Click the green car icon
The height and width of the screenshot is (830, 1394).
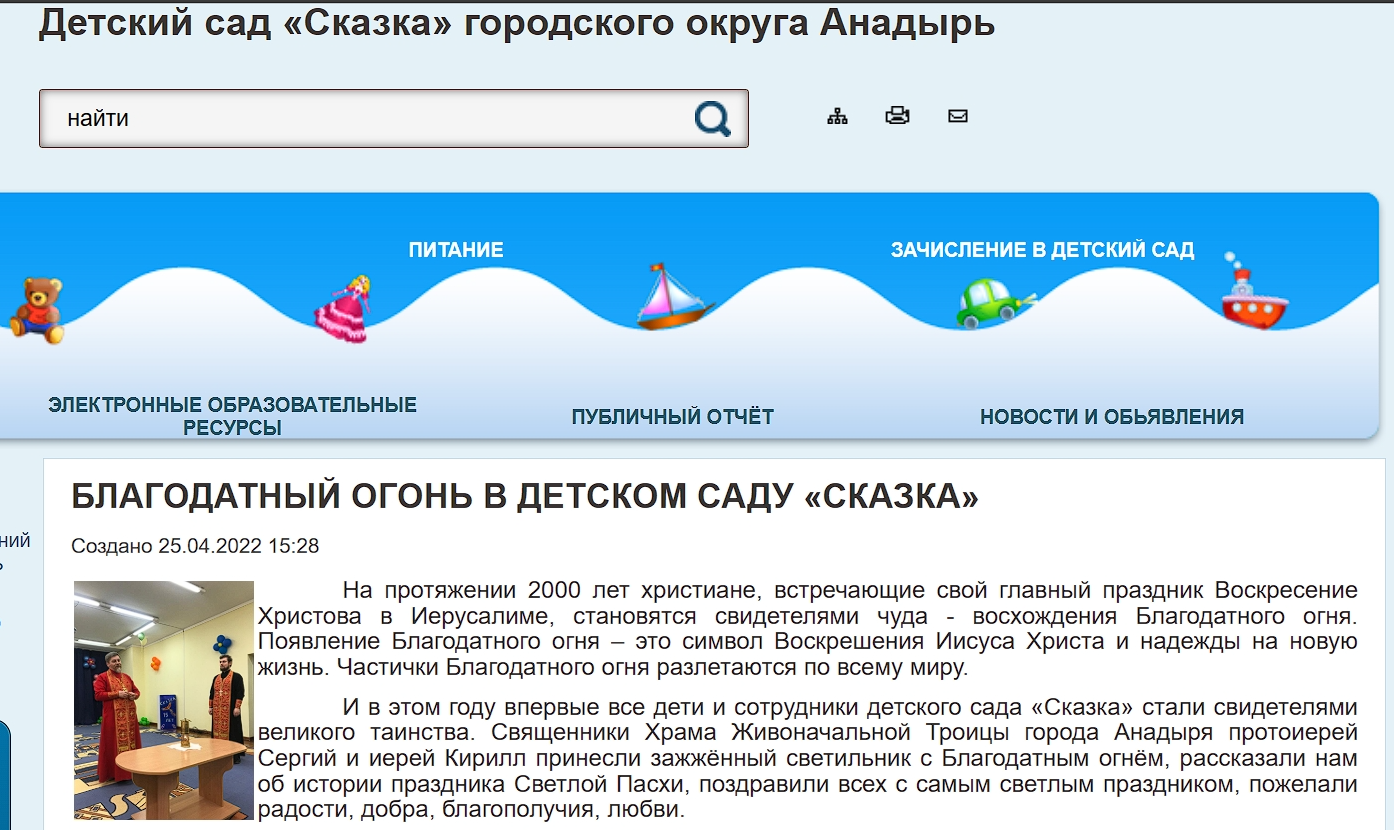993,304
